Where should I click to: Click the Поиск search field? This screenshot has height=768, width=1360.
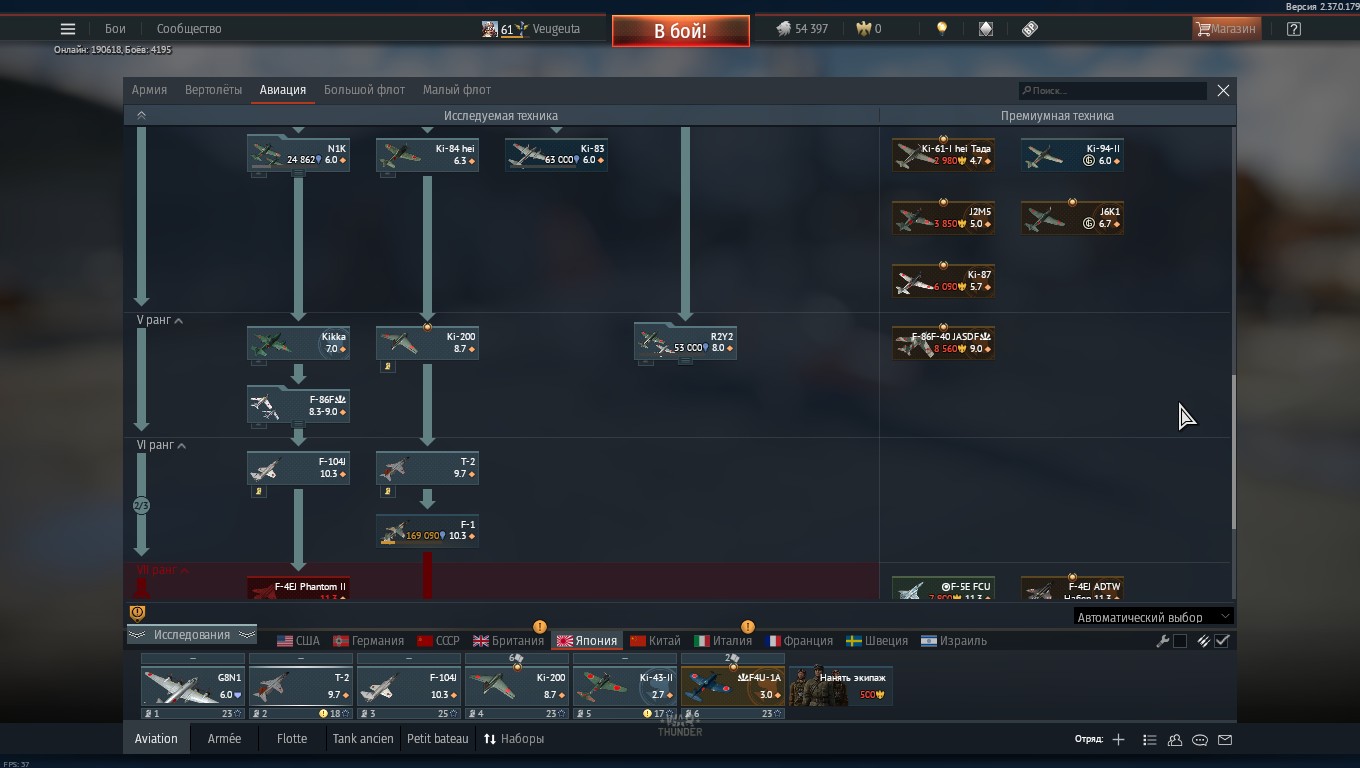tap(1112, 91)
